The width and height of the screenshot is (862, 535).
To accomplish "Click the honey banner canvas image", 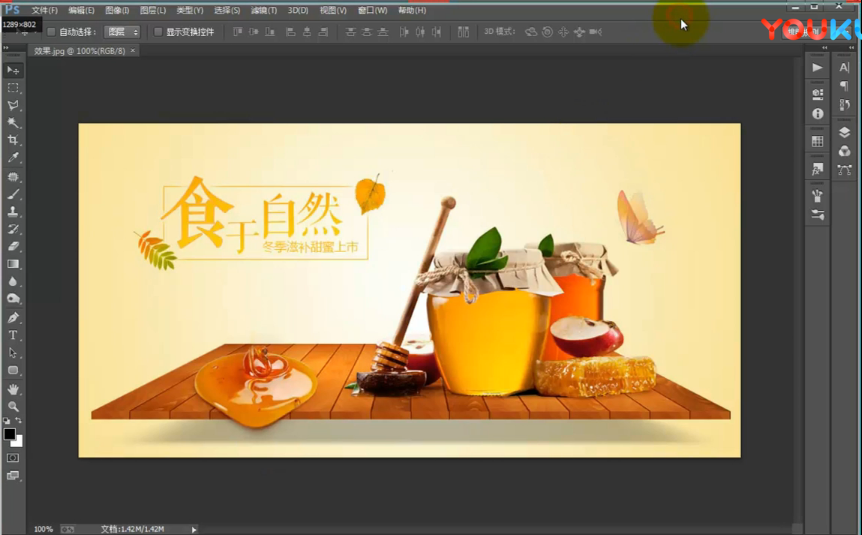I will [410, 290].
